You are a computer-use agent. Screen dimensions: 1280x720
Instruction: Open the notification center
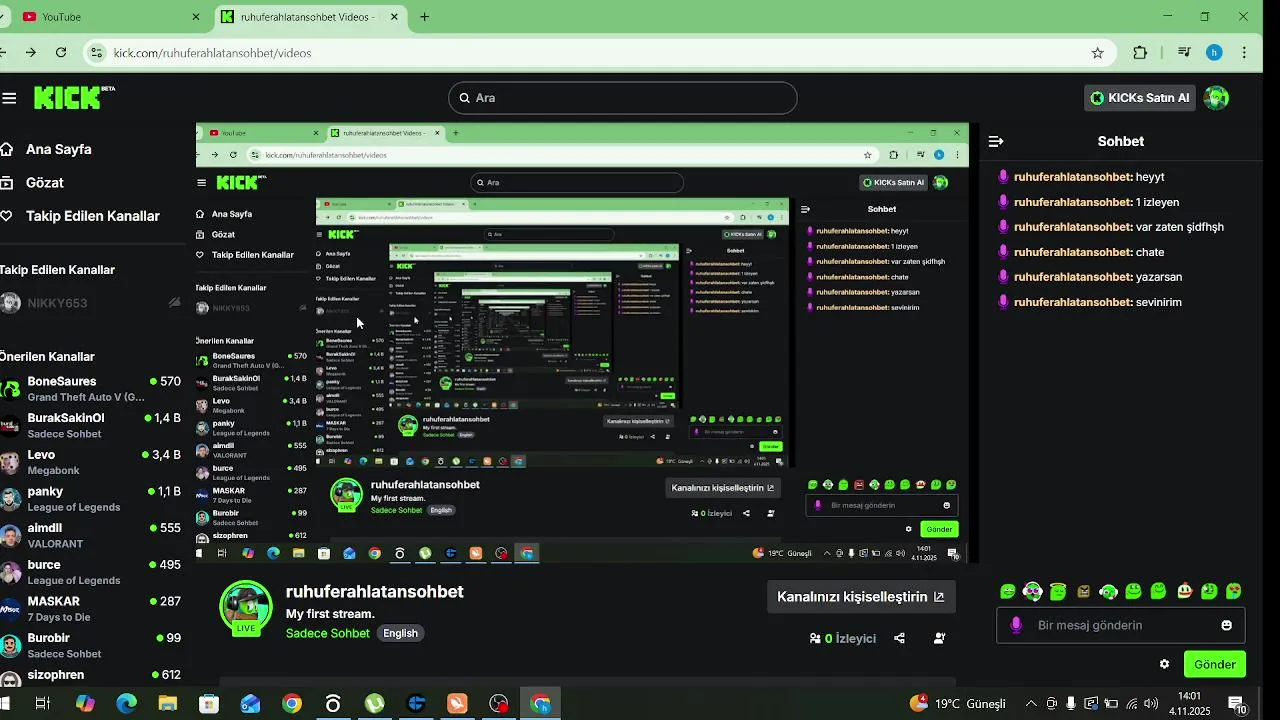pos(1237,705)
